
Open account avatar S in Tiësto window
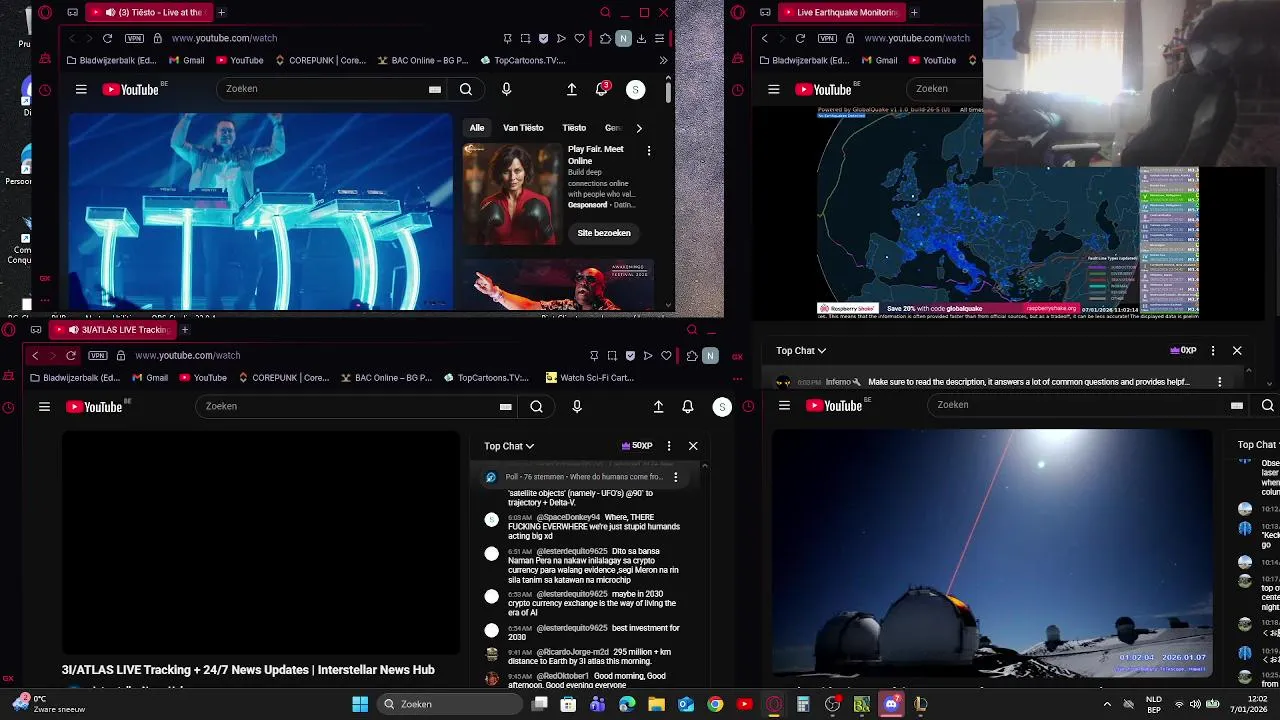(x=635, y=90)
